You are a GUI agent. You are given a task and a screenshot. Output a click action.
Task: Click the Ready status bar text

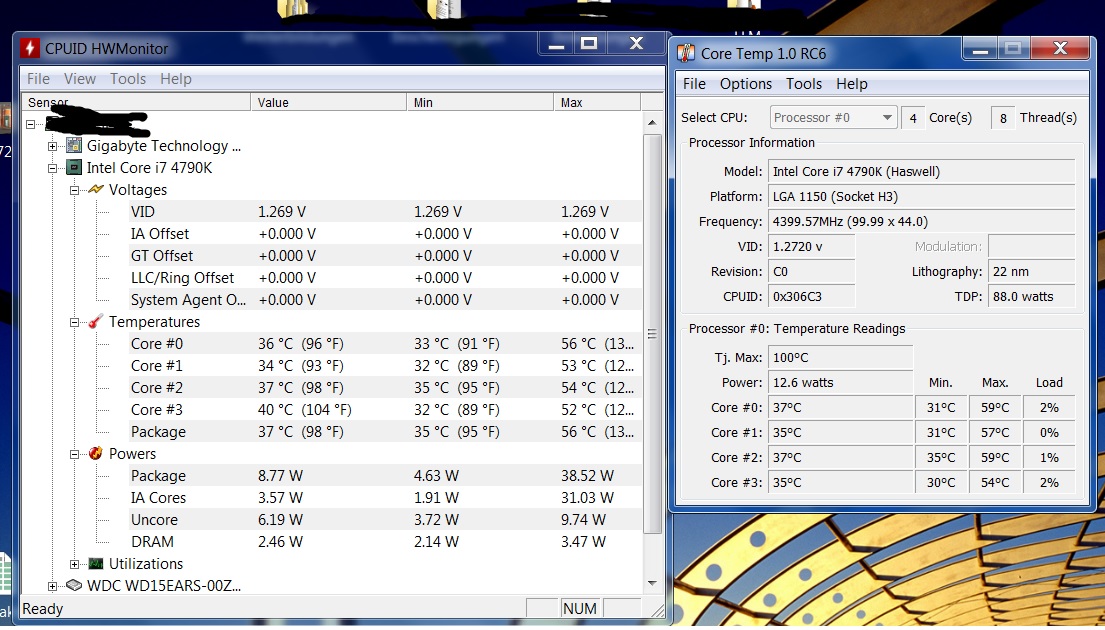pyautogui.click(x=42, y=609)
